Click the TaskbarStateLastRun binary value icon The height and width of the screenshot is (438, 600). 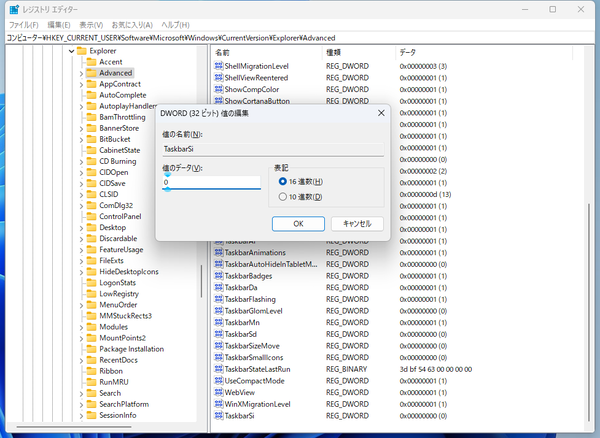pos(218,369)
